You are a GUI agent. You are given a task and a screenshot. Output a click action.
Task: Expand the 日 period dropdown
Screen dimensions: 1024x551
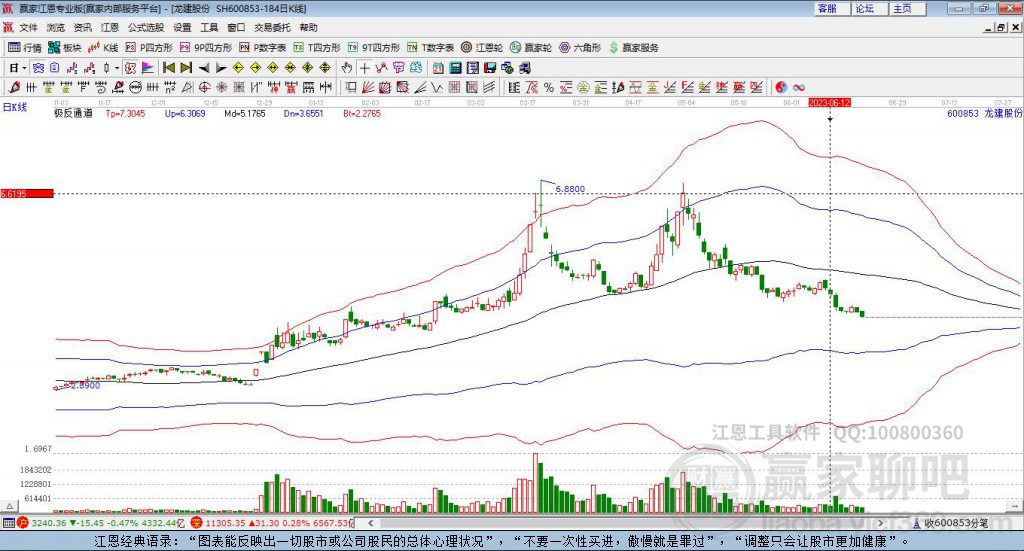[24, 68]
